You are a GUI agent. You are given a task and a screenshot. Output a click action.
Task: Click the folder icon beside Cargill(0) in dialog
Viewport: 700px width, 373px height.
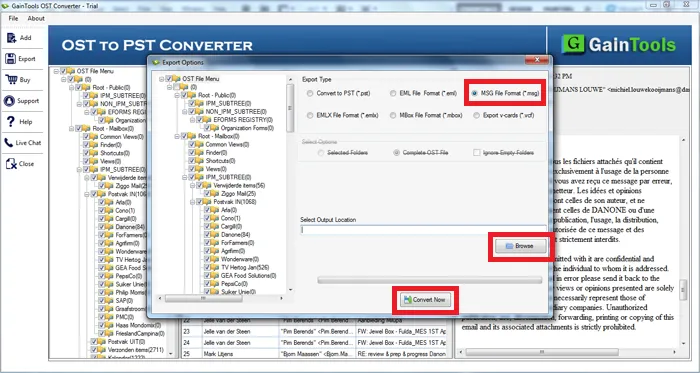[215, 227]
